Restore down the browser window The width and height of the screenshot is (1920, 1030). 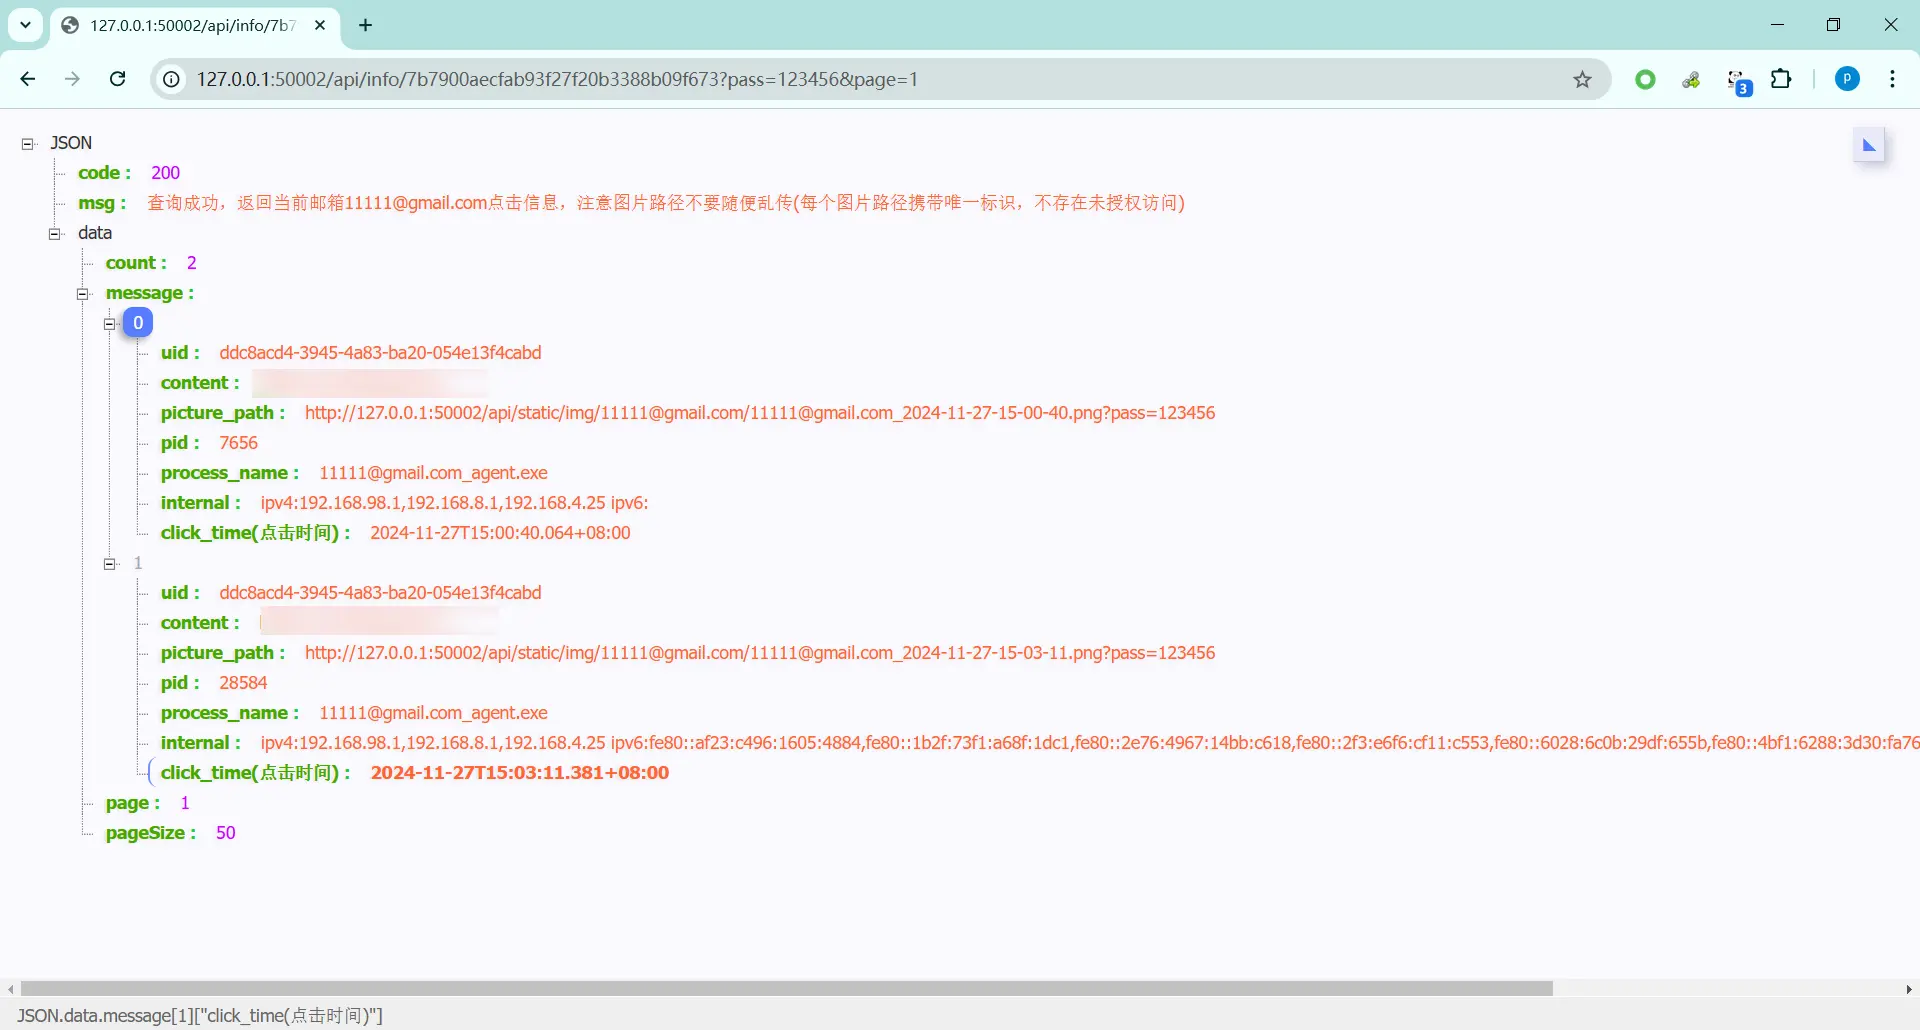tap(1833, 25)
